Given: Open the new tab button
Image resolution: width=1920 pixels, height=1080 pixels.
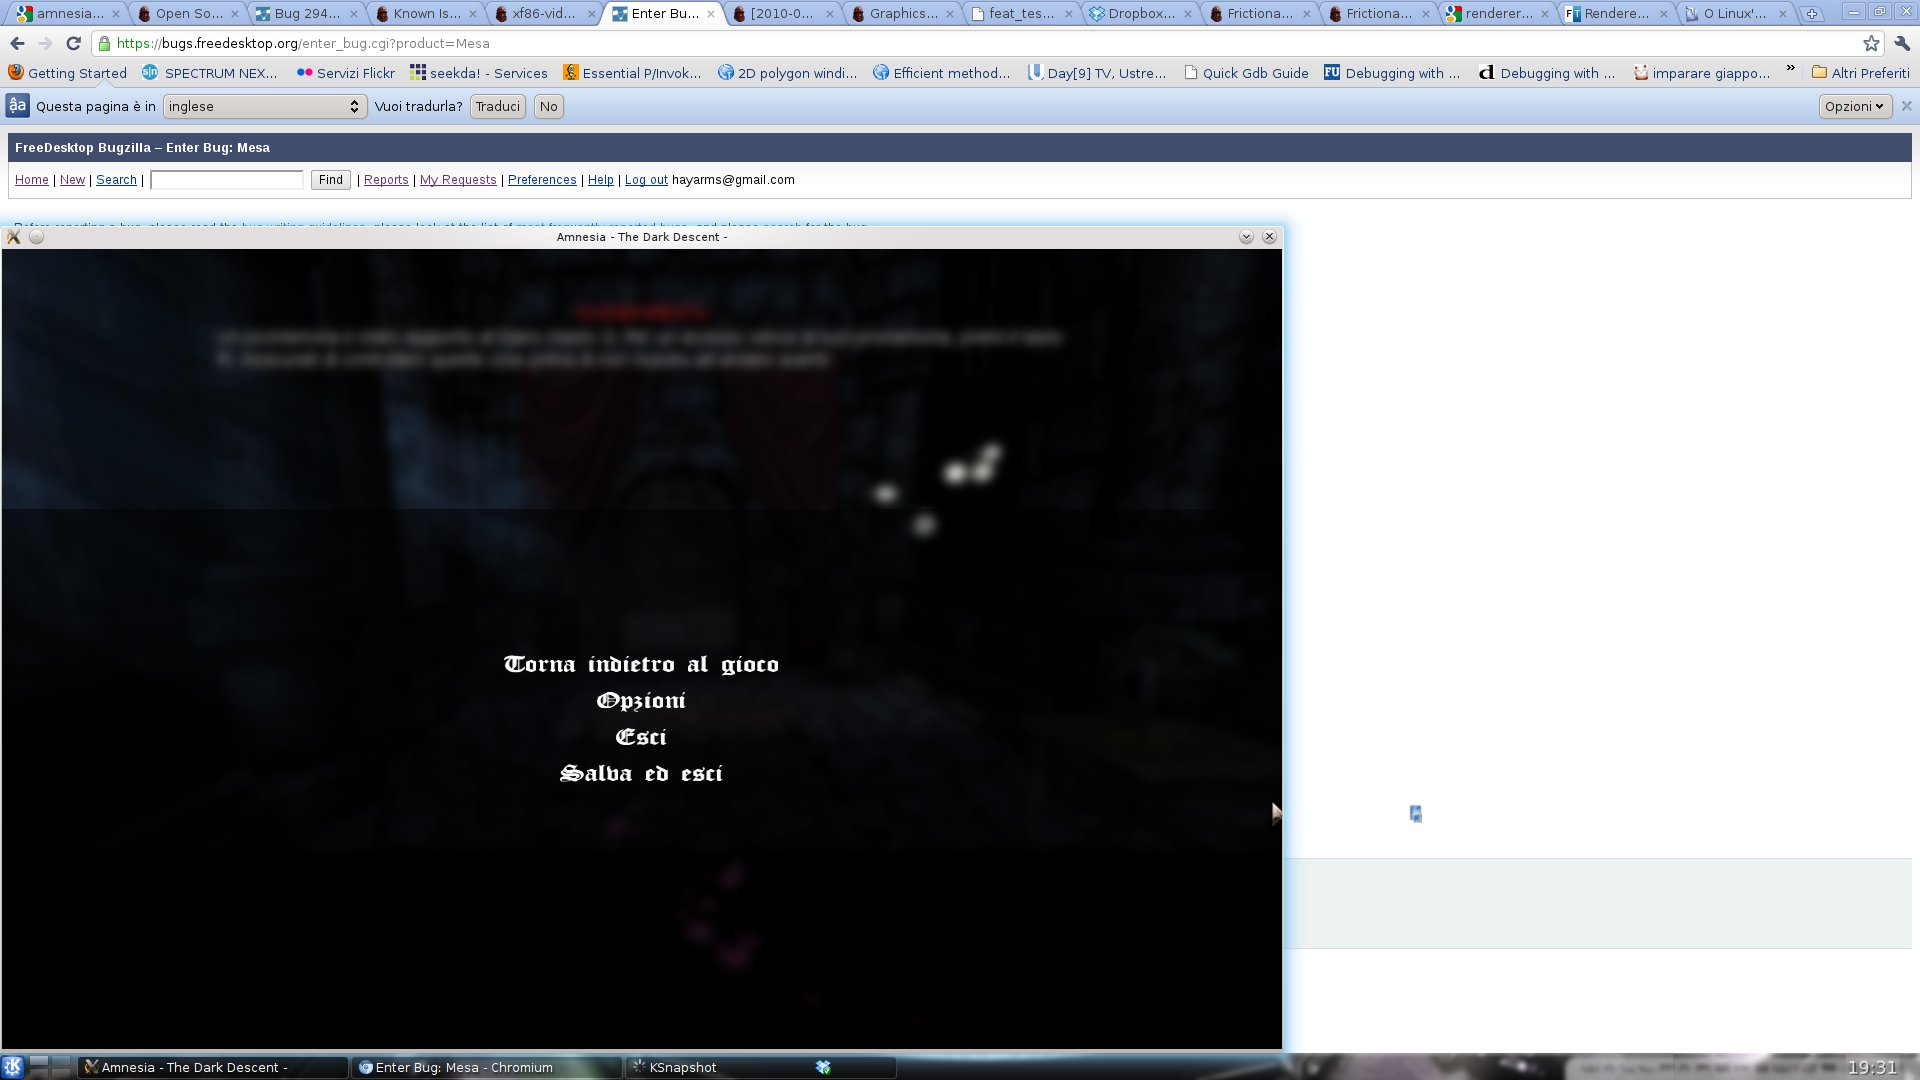Looking at the screenshot, I should (x=1811, y=14).
